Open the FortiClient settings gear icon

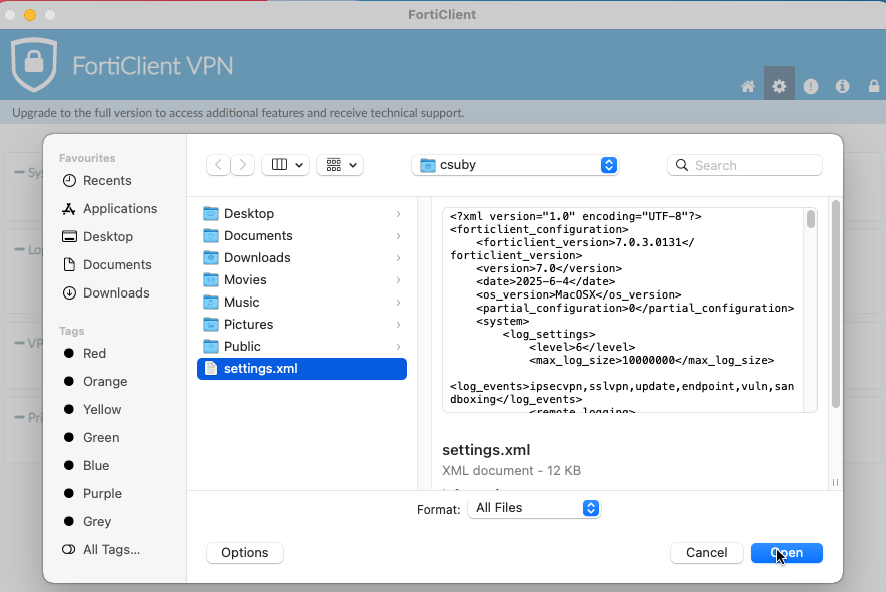(x=779, y=84)
